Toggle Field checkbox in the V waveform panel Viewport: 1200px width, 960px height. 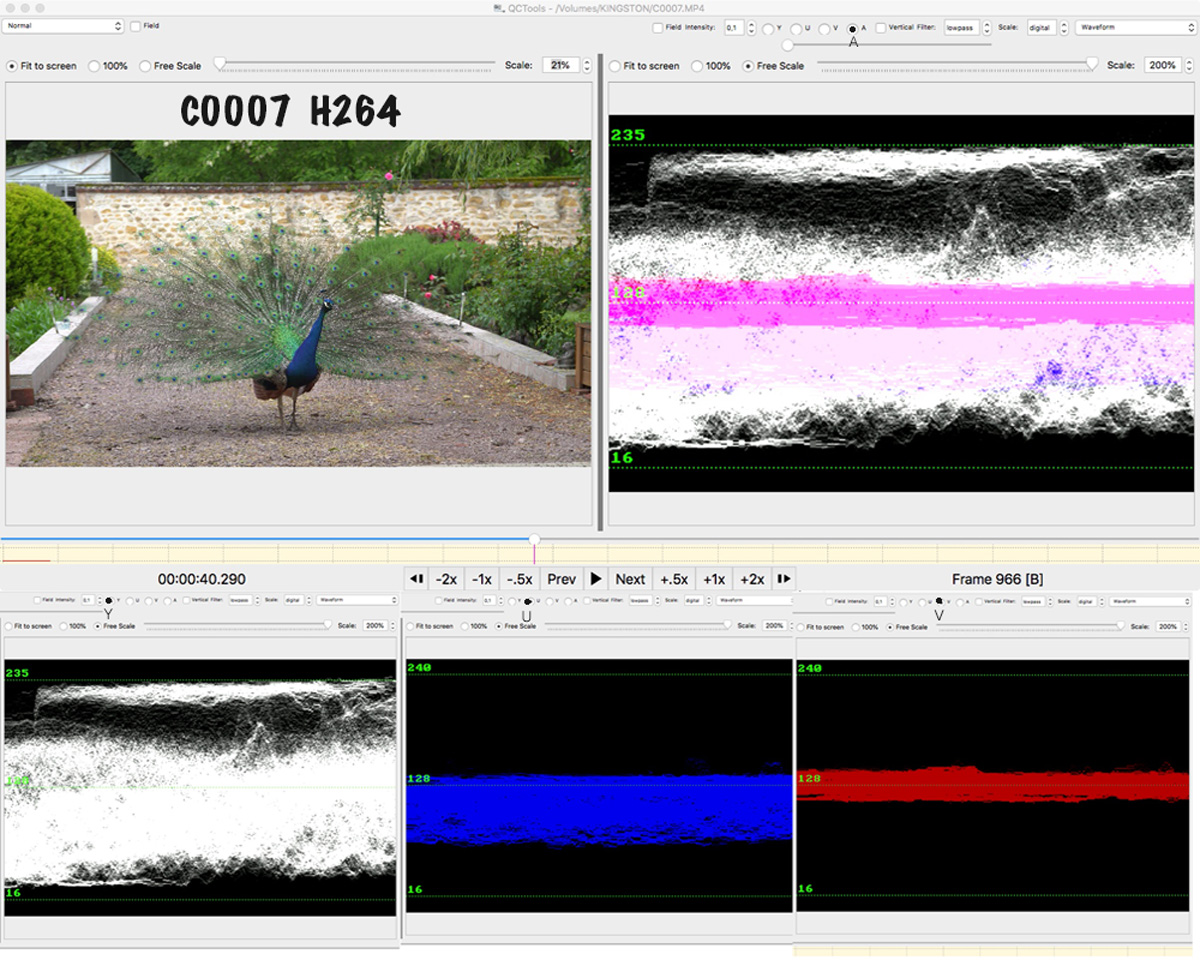(829, 601)
